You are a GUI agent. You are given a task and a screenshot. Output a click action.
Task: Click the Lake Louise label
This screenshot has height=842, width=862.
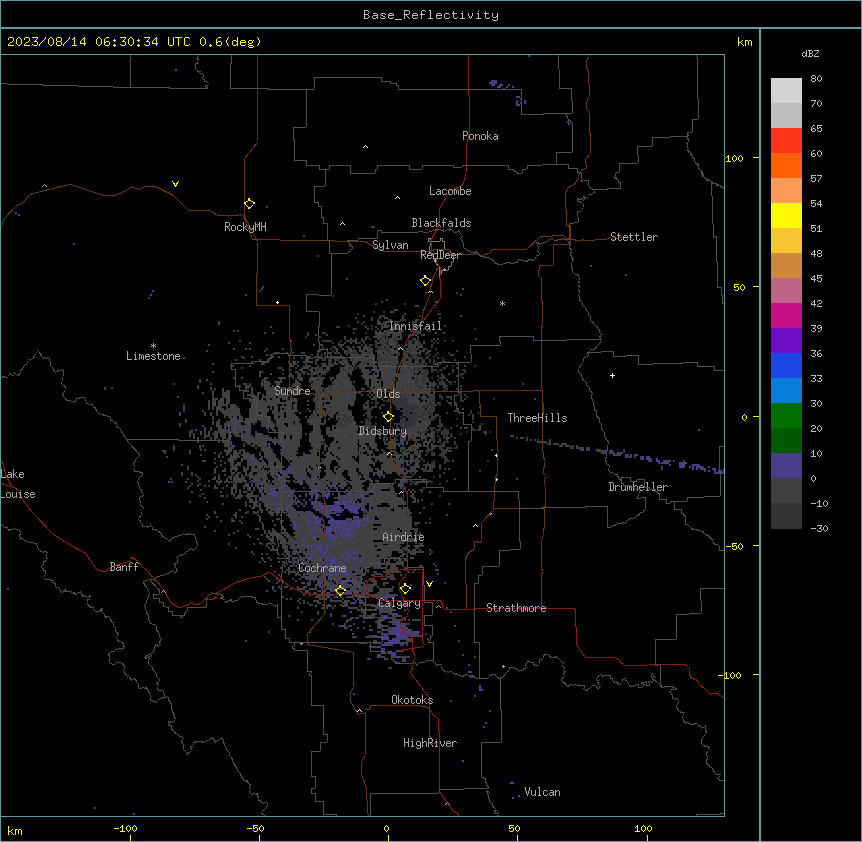18,484
